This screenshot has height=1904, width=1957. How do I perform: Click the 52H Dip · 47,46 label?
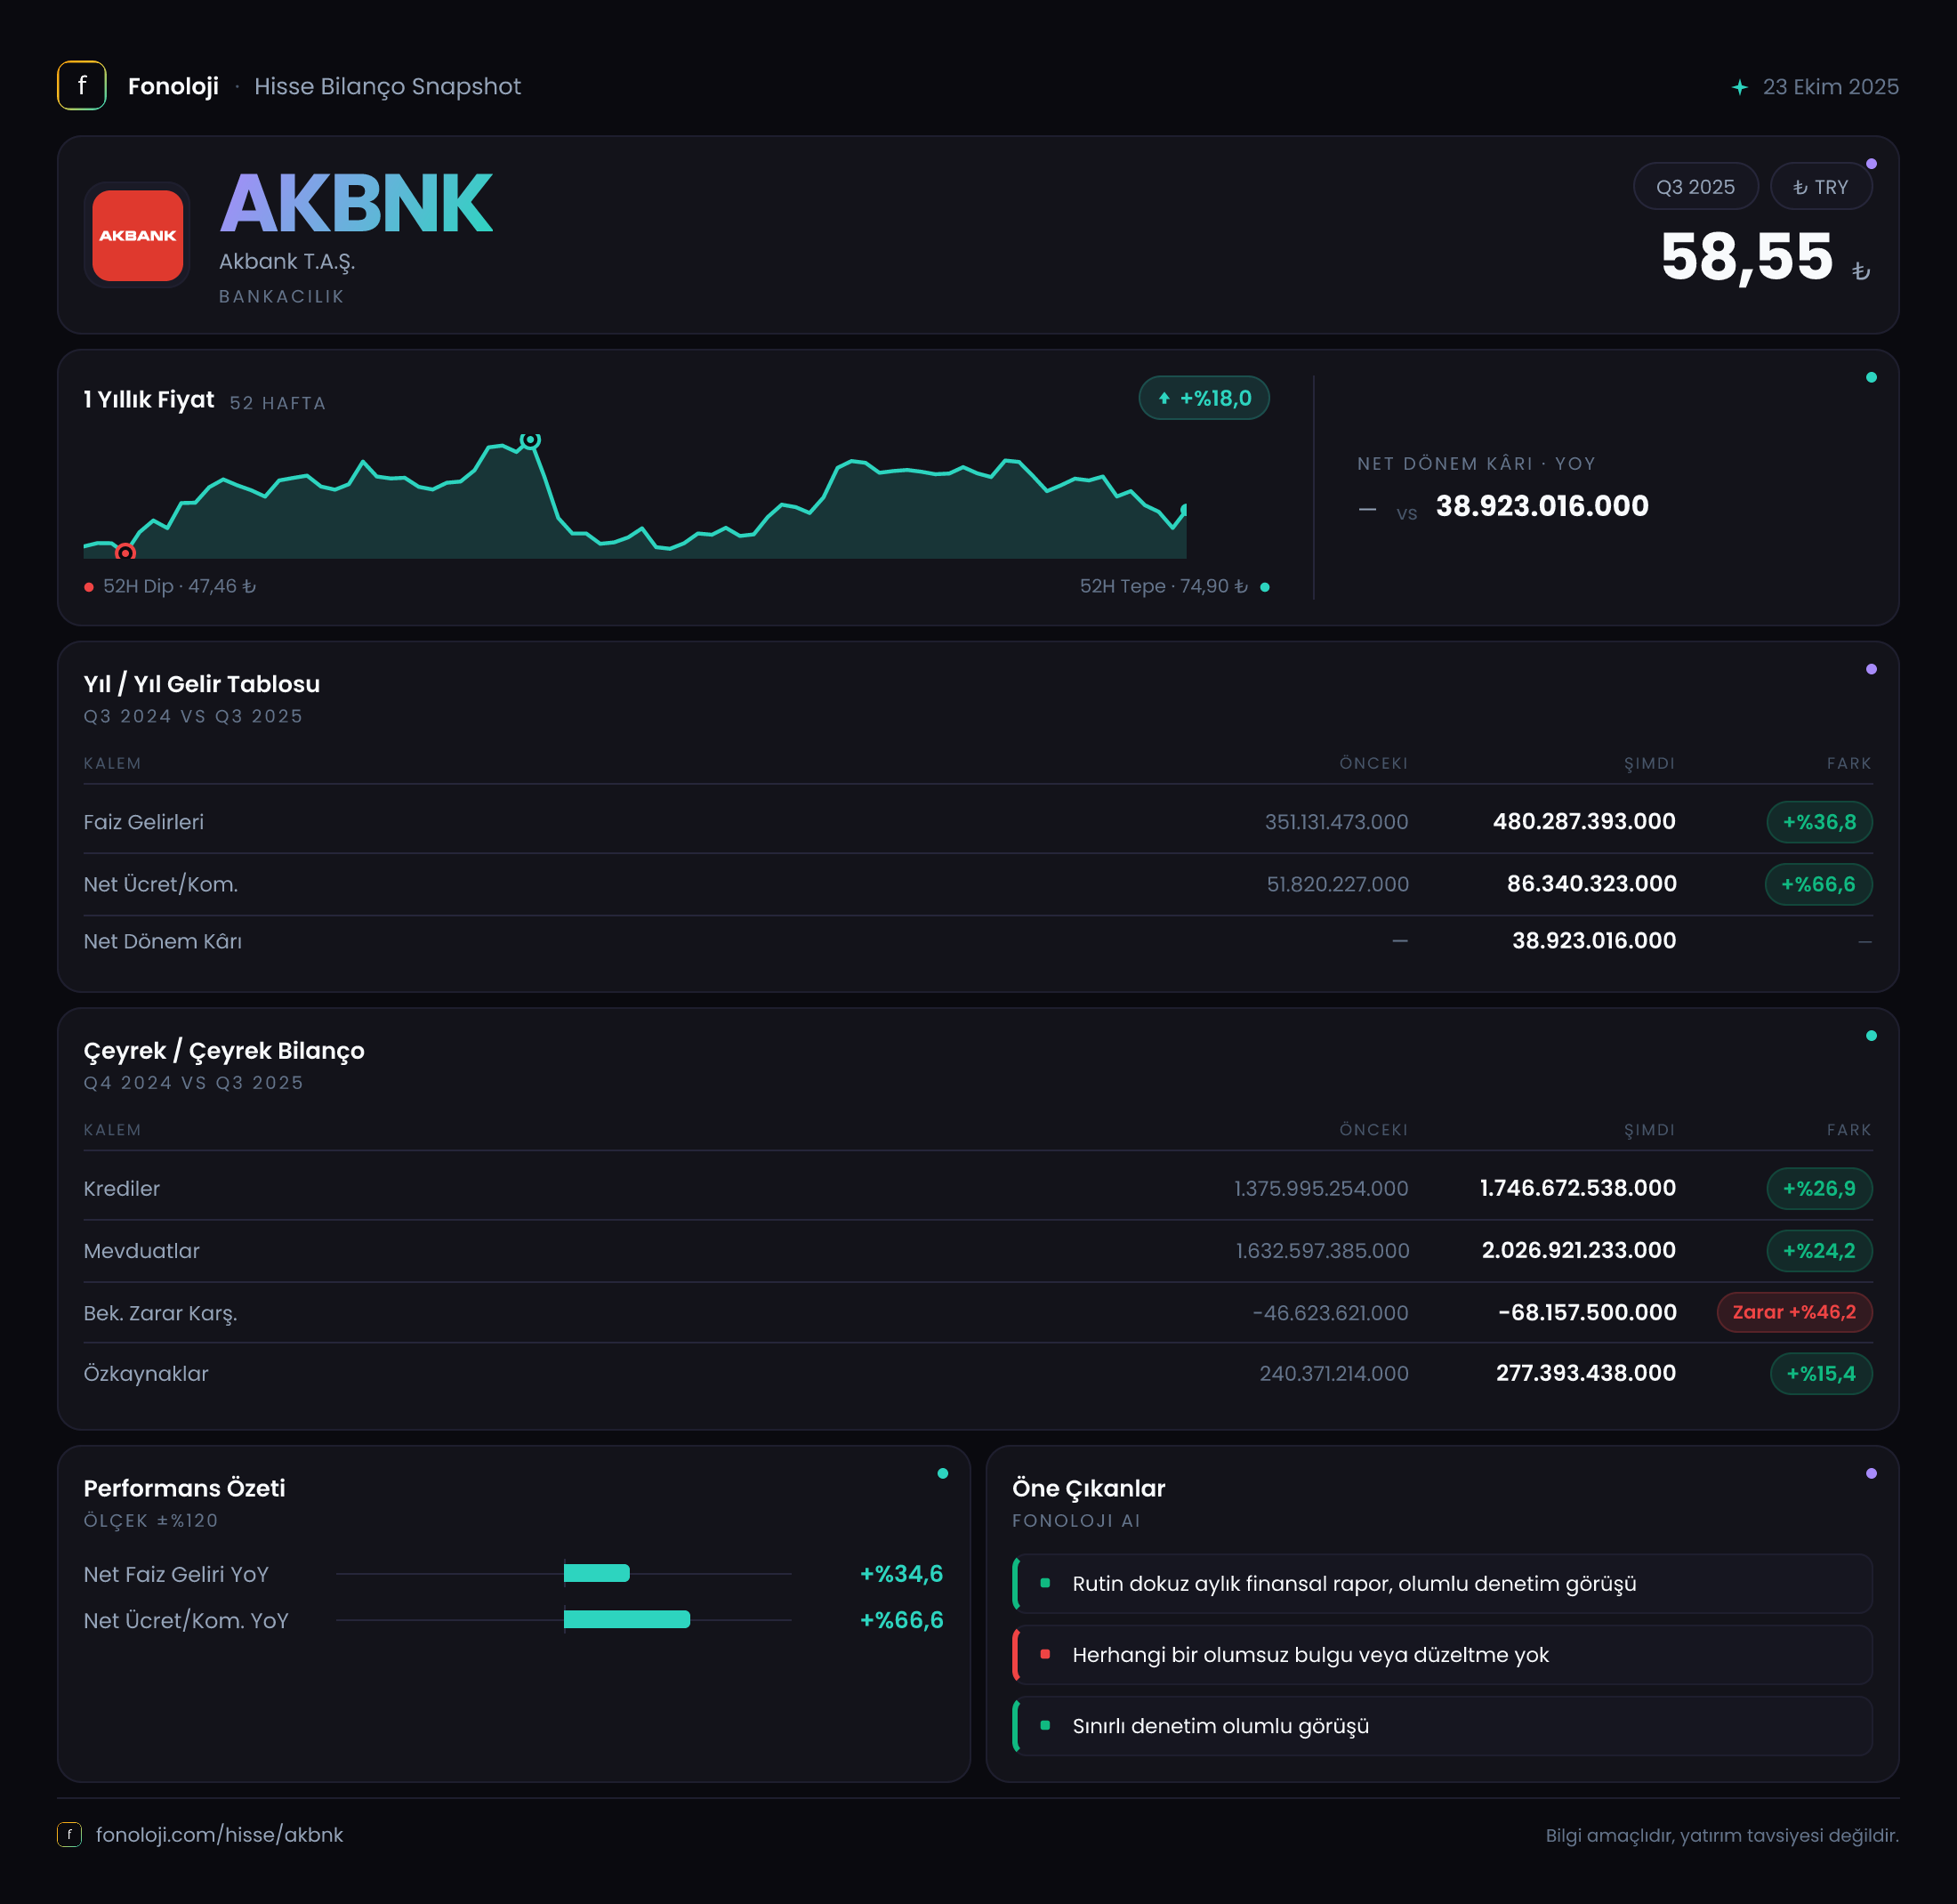pos(180,586)
